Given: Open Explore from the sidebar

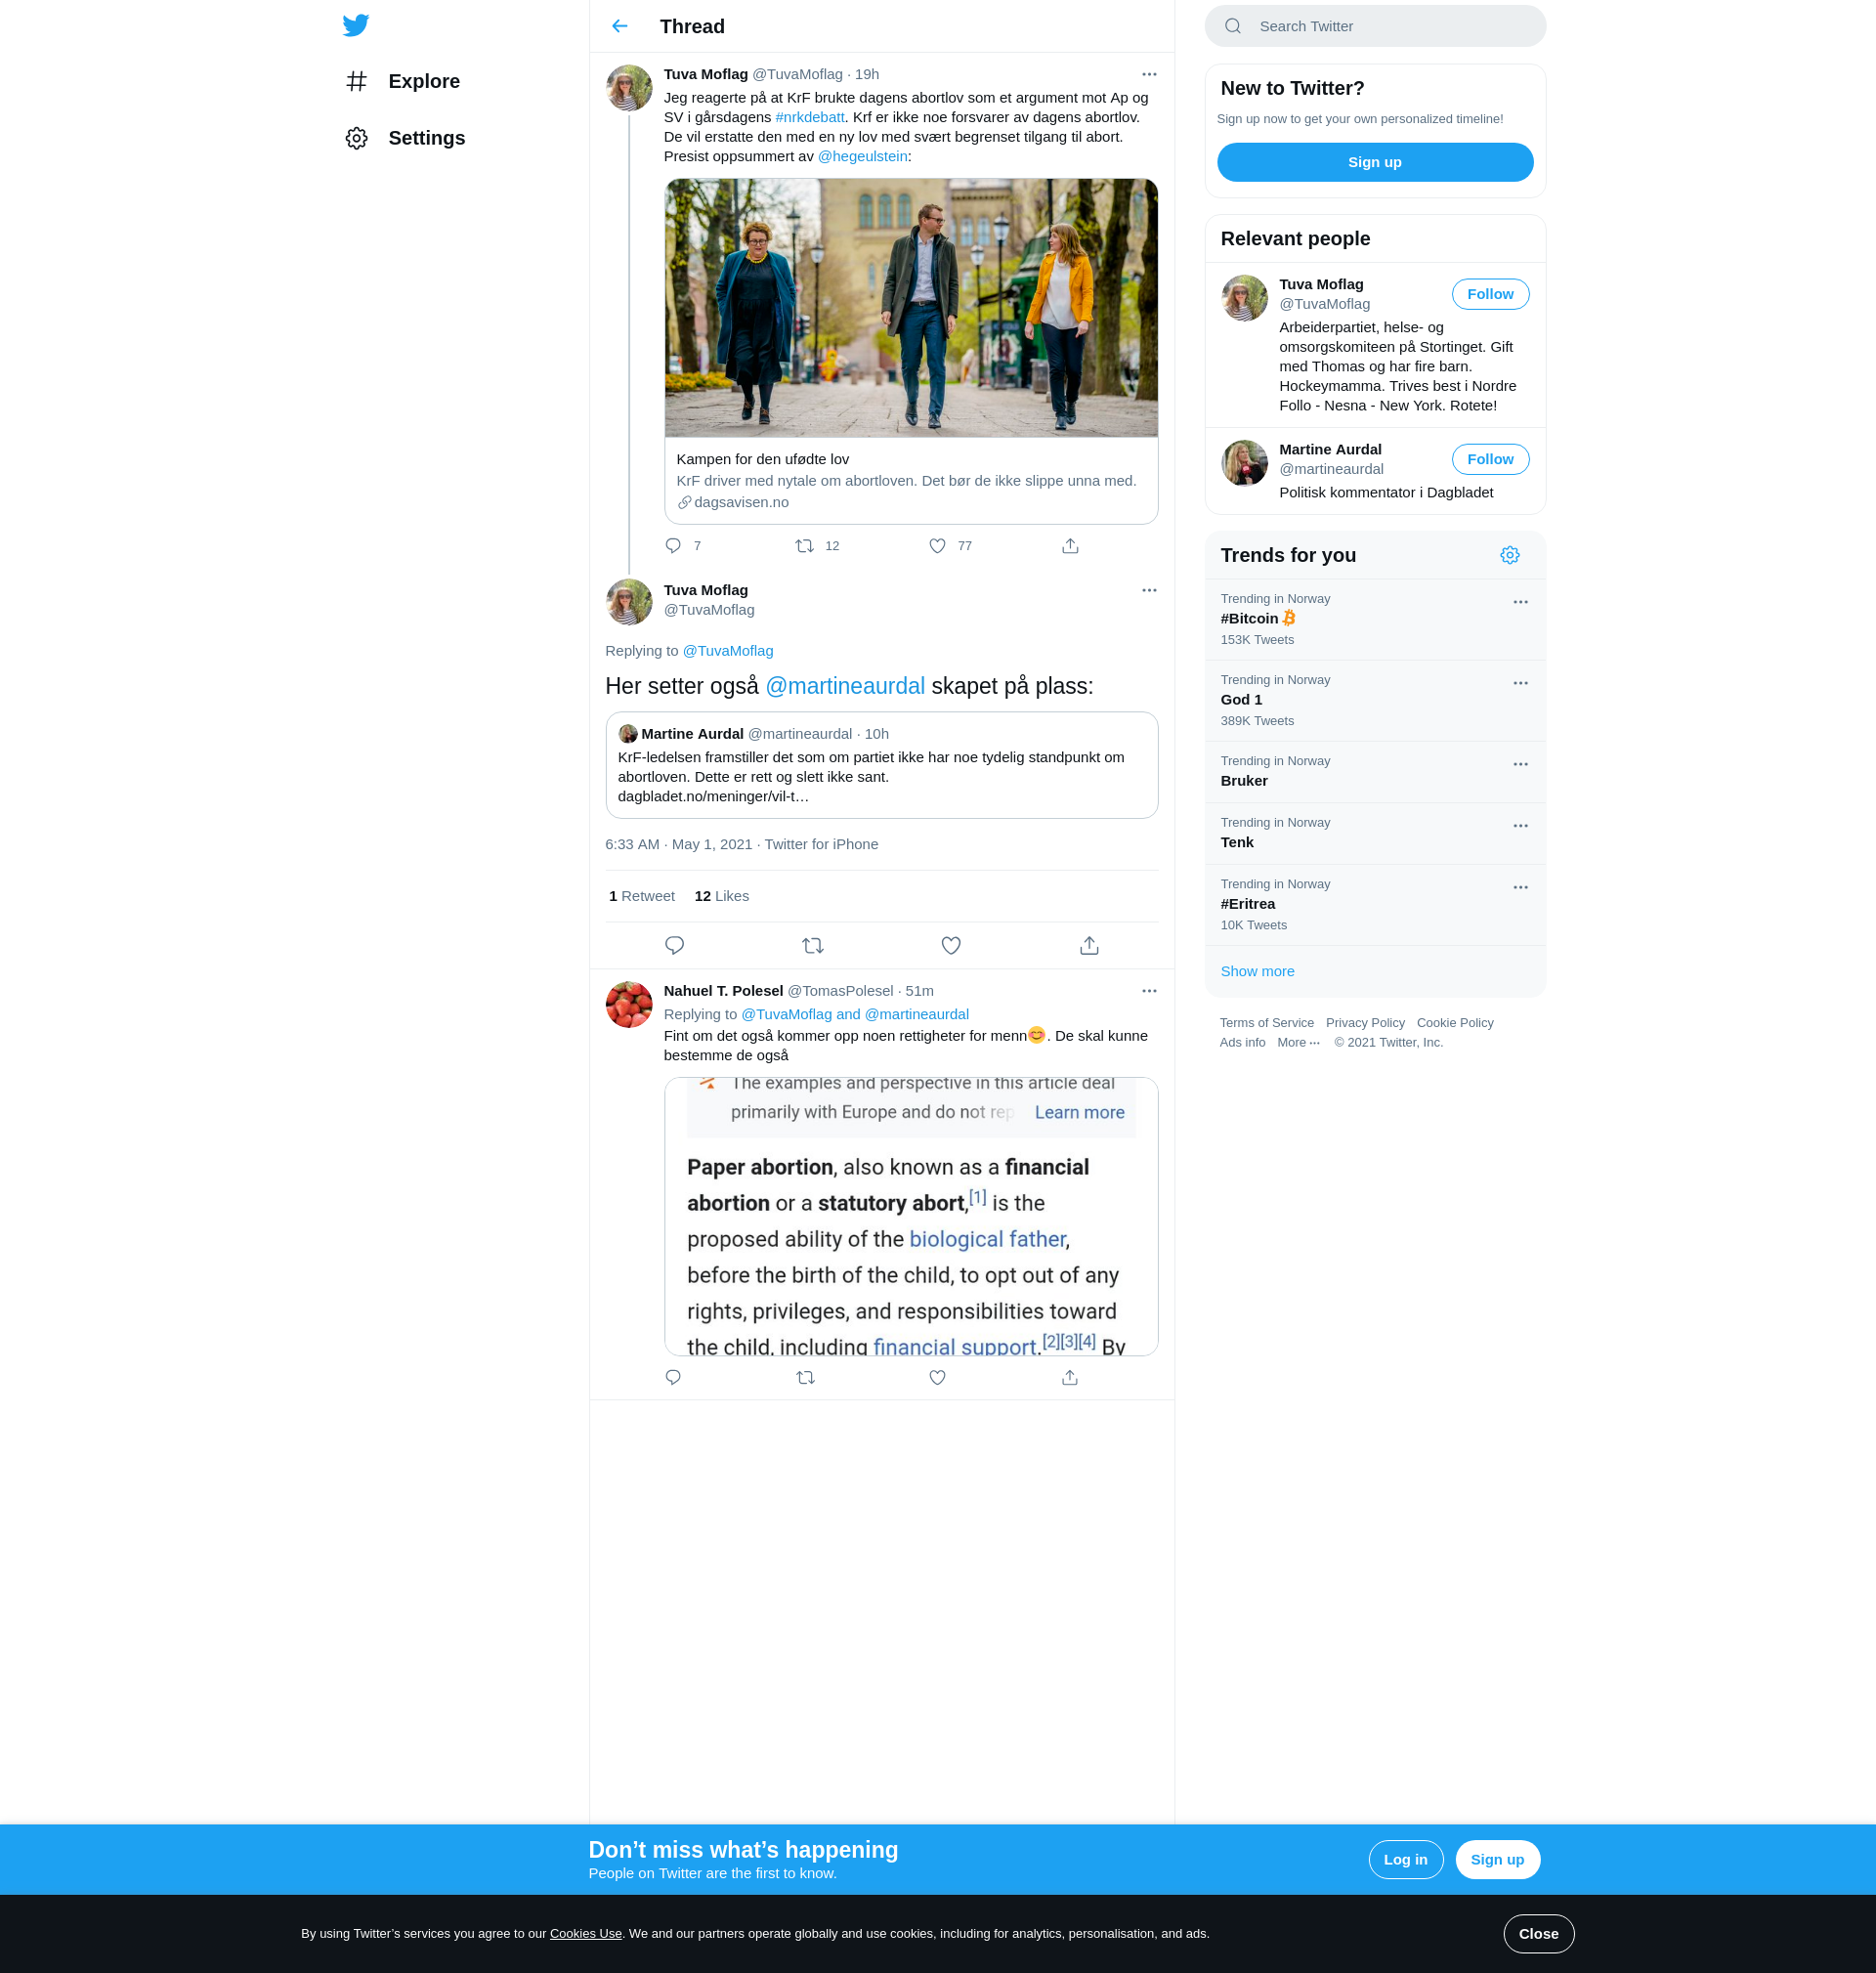Looking at the screenshot, I should (403, 81).
